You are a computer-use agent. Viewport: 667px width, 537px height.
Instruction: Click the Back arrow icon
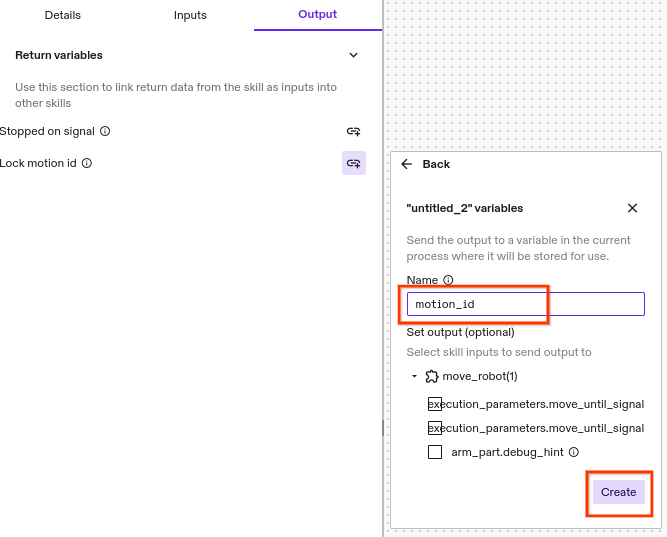click(407, 164)
